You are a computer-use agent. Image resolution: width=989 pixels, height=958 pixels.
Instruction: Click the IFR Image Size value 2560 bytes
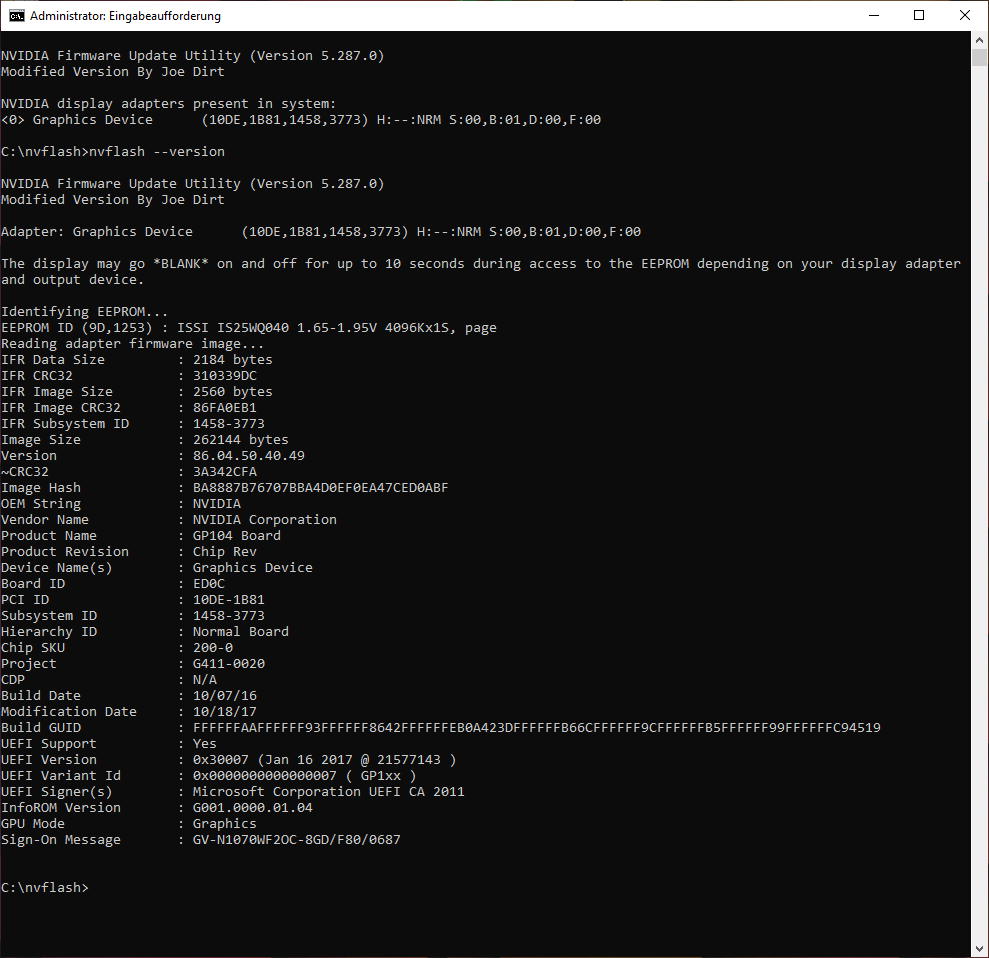(233, 392)
